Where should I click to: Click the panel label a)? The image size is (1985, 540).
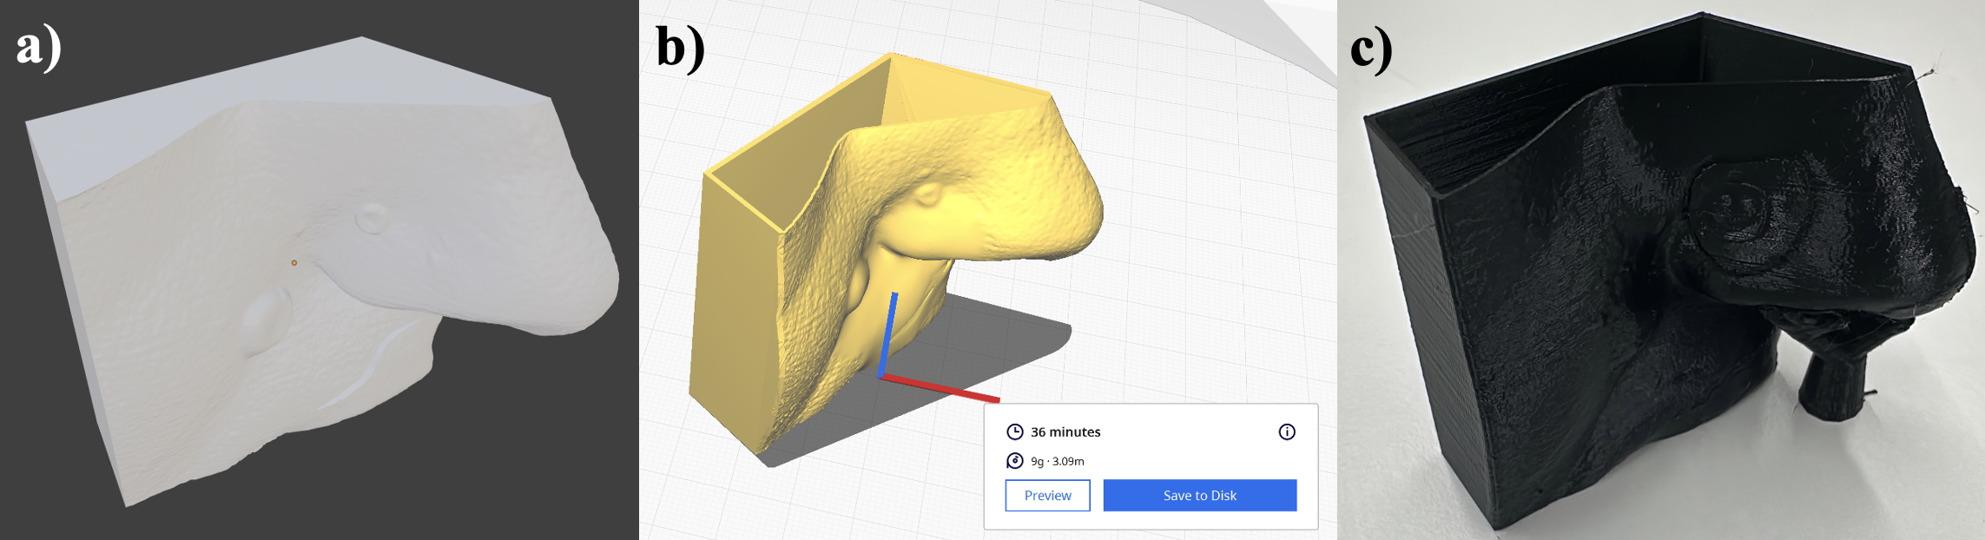(x=39, y=46)
